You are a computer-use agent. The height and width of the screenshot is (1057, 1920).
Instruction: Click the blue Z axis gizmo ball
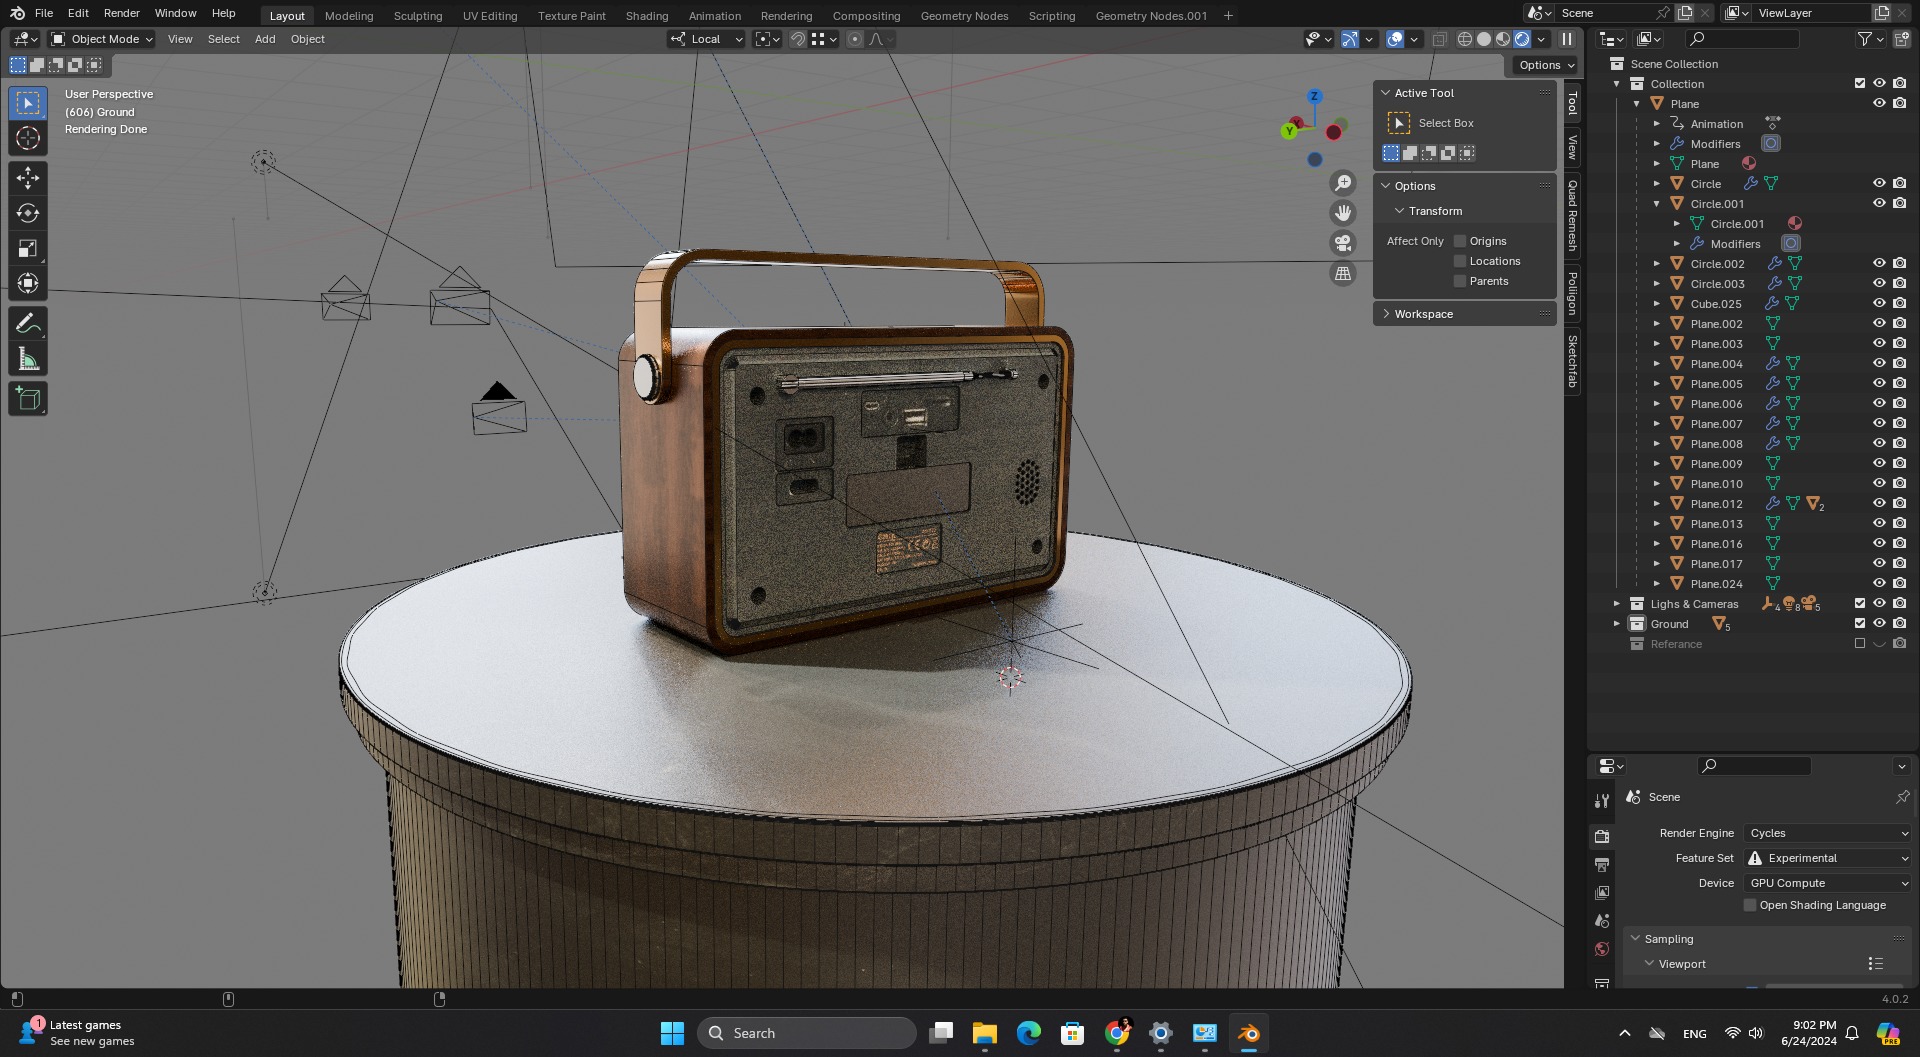click(1315, 96)
